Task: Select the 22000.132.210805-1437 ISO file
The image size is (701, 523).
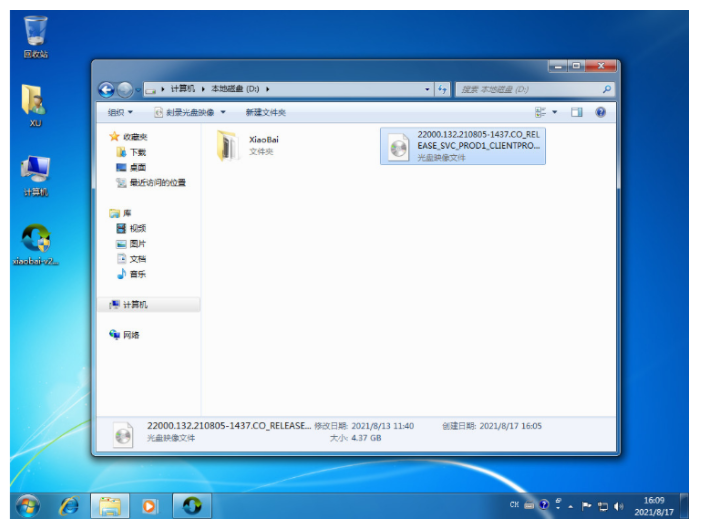Action: (463, 146)
